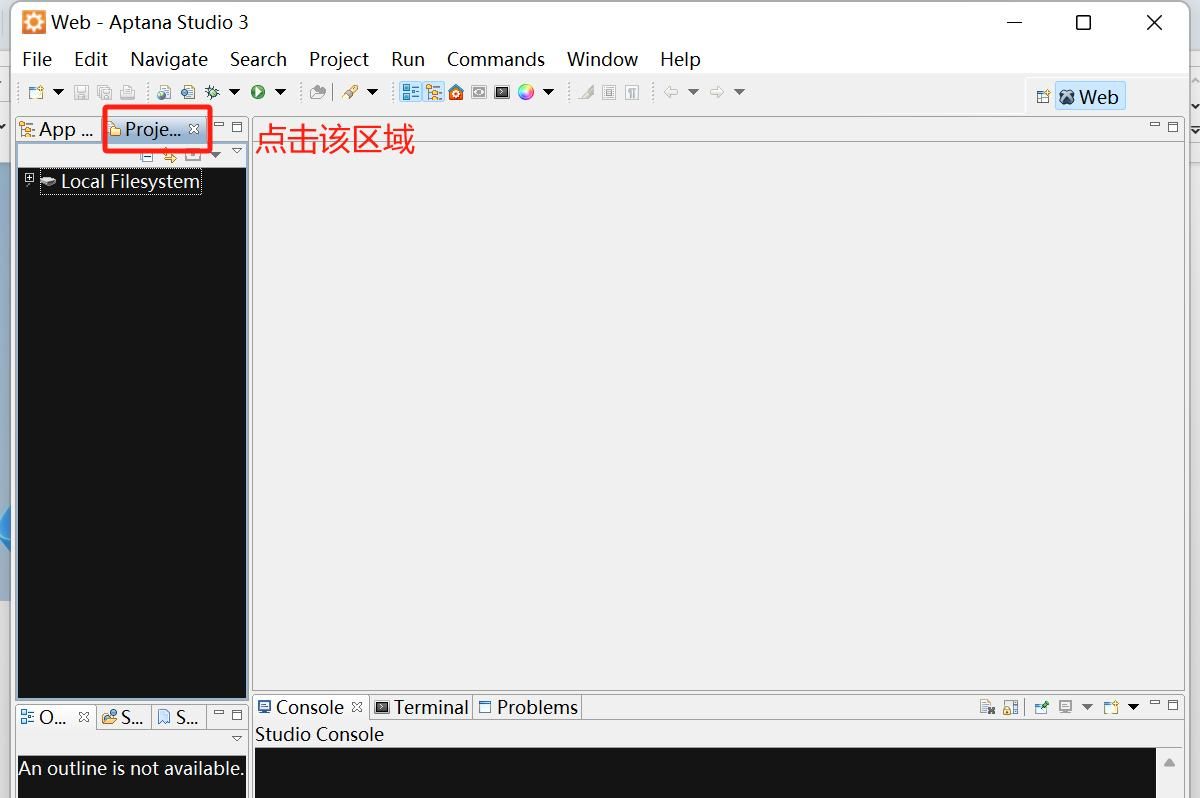
Task: Select the orange home icon in toolbar
Action: point(455,91)
